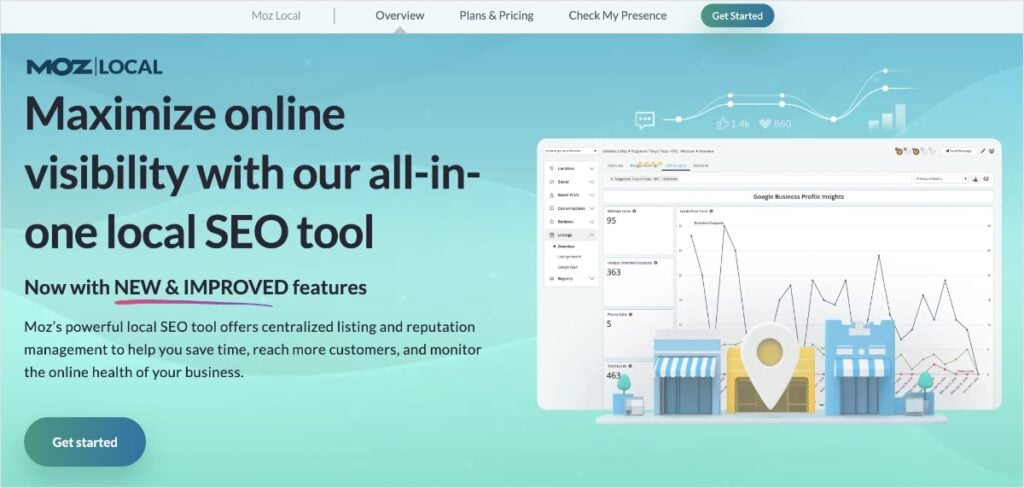The width and height of the screenshot is (1024, 488).
Task: Select the Overview item under Listings
Action: point(566,246)
